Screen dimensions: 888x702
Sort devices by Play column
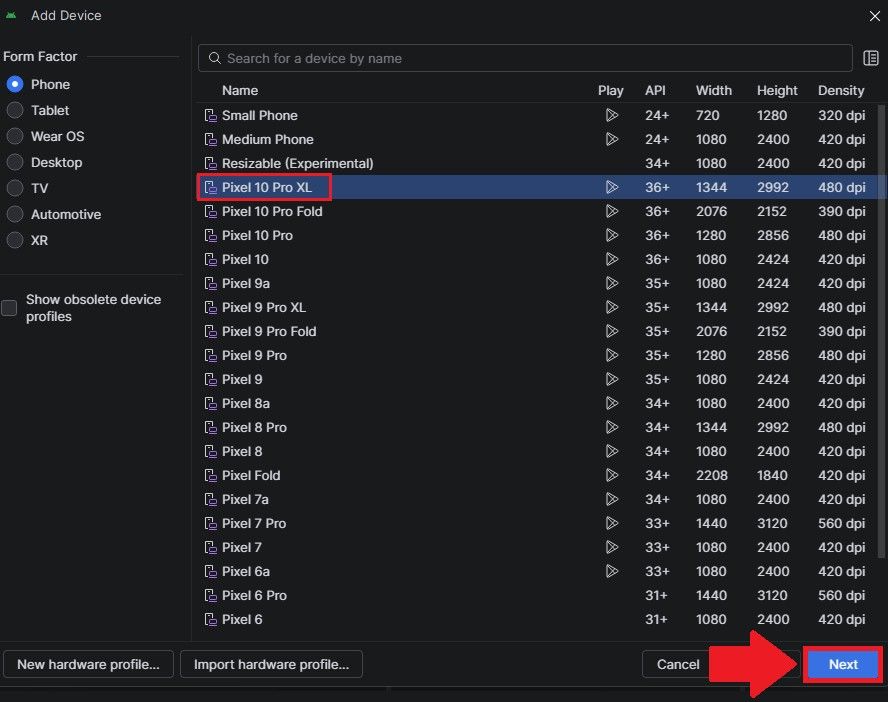pyautogui.click(x=610, y=91)
